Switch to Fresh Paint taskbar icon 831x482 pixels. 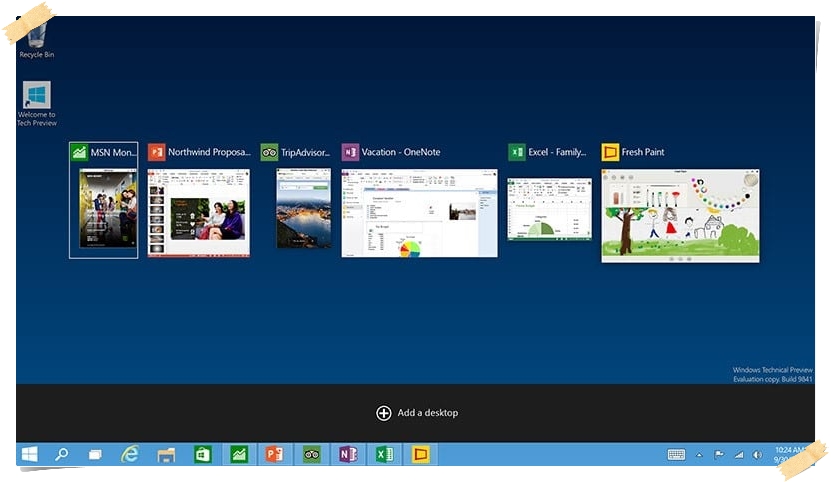click(421, 454)
